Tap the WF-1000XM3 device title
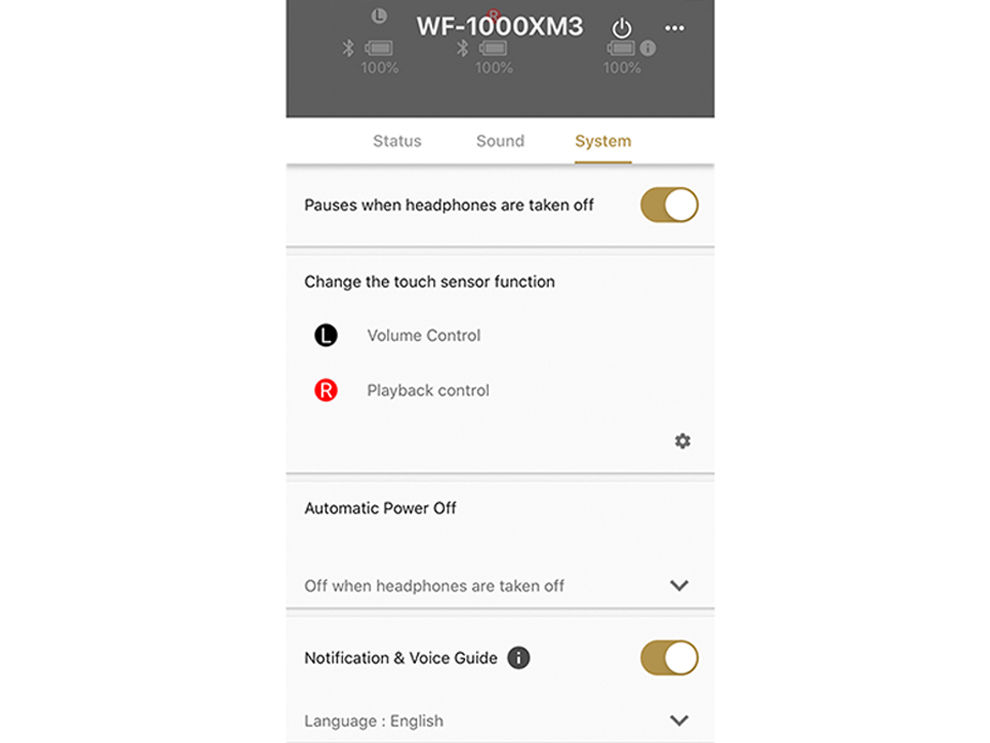The width and height of the screenshot is (990, 743). click(x=500, y=27)
